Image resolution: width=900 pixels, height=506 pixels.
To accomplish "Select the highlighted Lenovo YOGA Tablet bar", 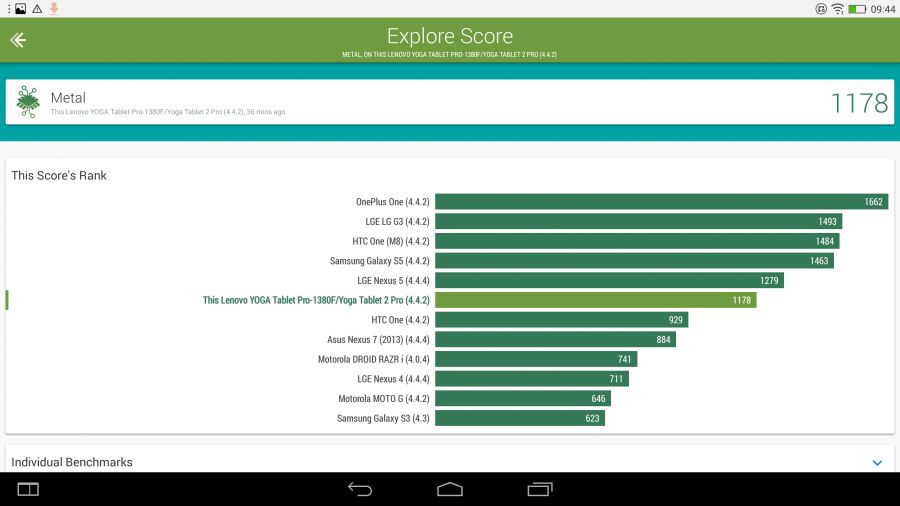I will pos(595,300).
